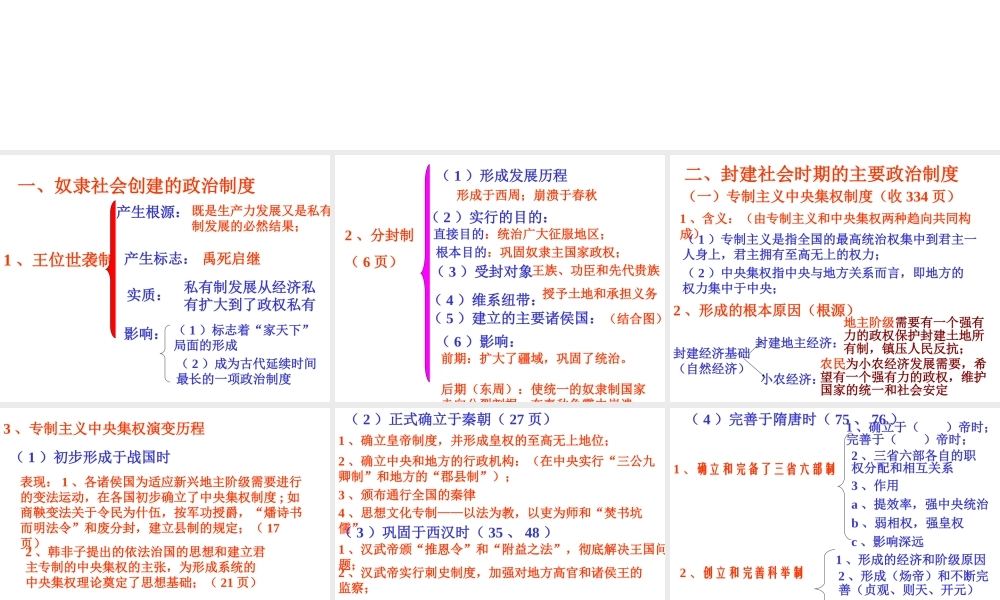Select the line a、提效率,强中央统治
The image size is (1000, 600).
coord(920,504)
